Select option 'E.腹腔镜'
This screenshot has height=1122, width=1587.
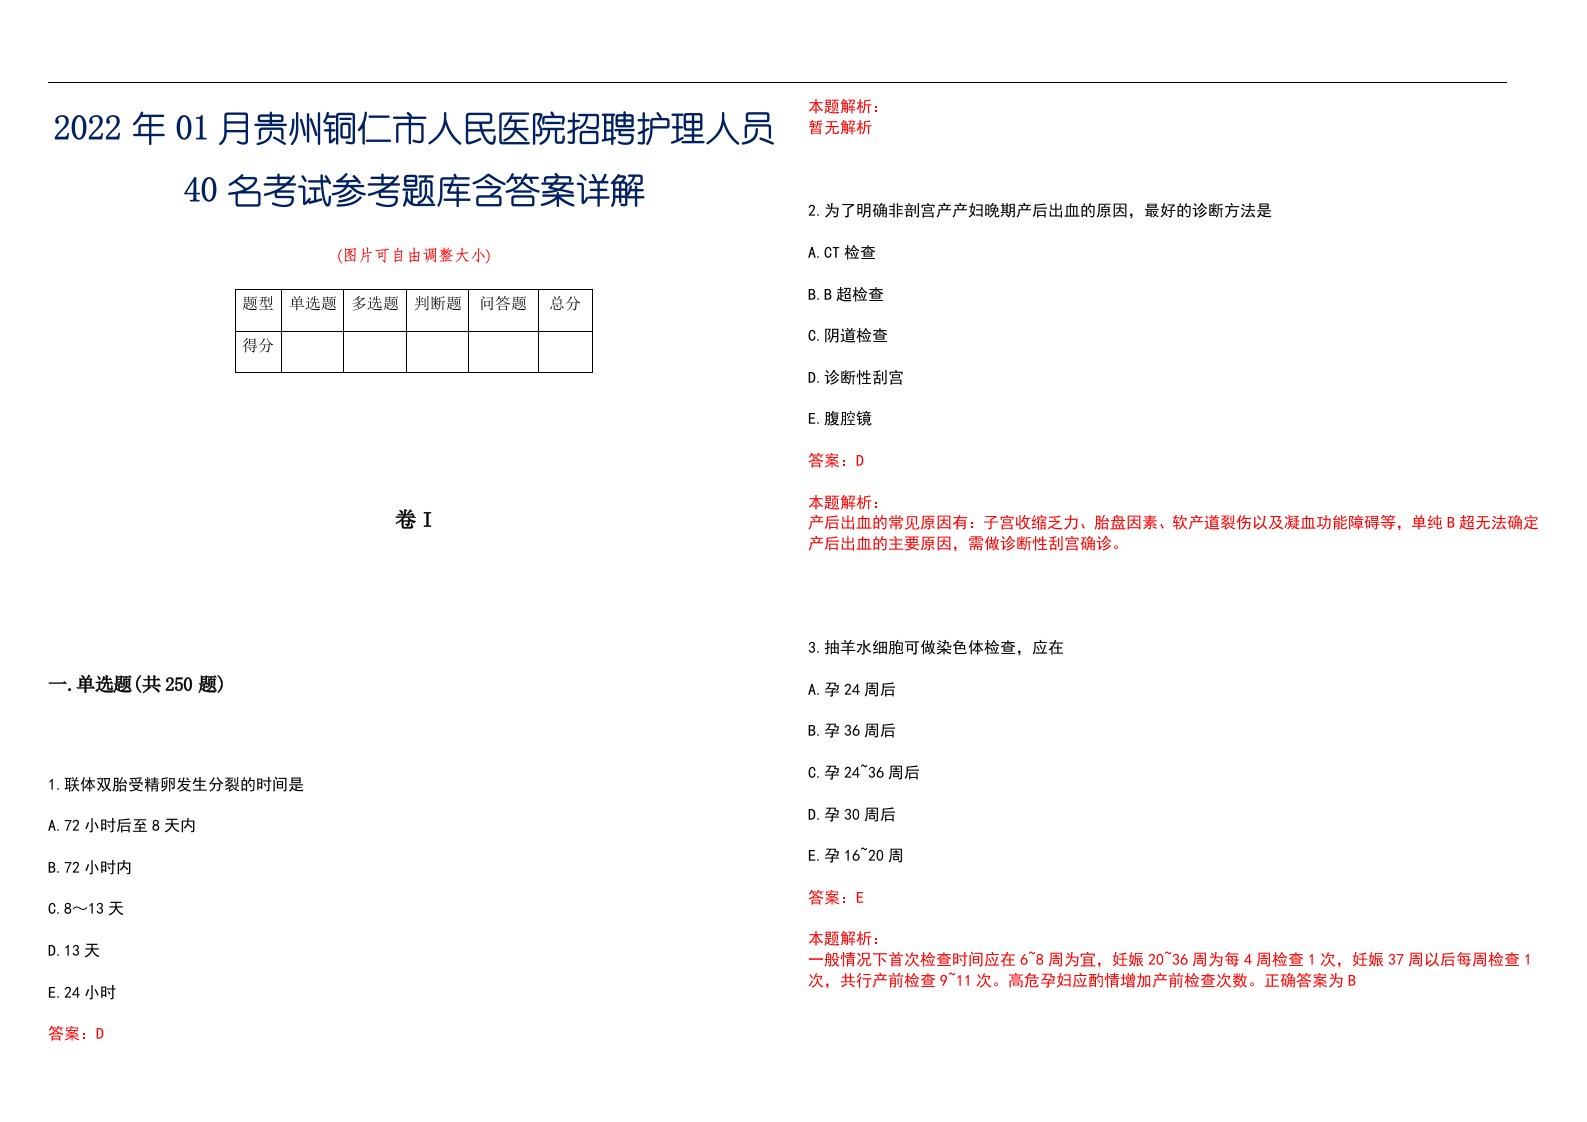coord(840,419)
